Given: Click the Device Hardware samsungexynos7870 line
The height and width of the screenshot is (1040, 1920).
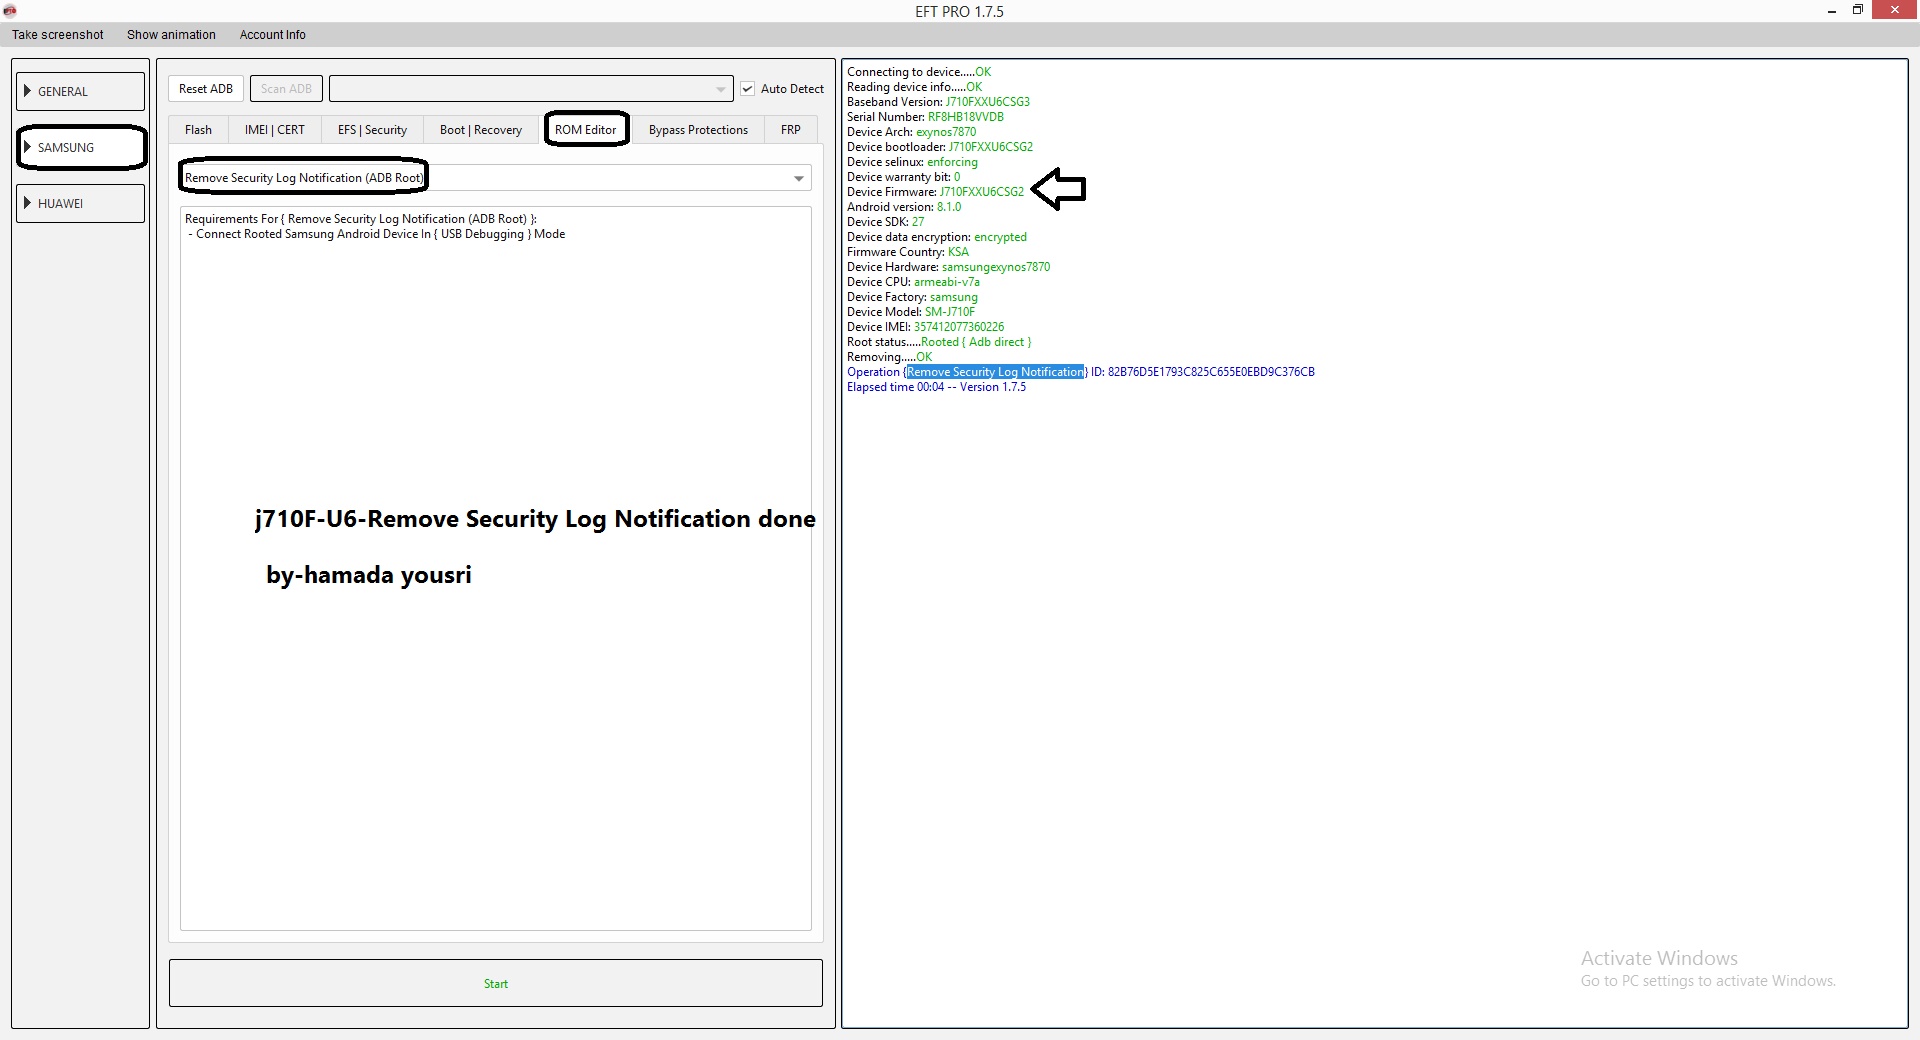Looking at the screenshot, I should click(x=948, y=267).
